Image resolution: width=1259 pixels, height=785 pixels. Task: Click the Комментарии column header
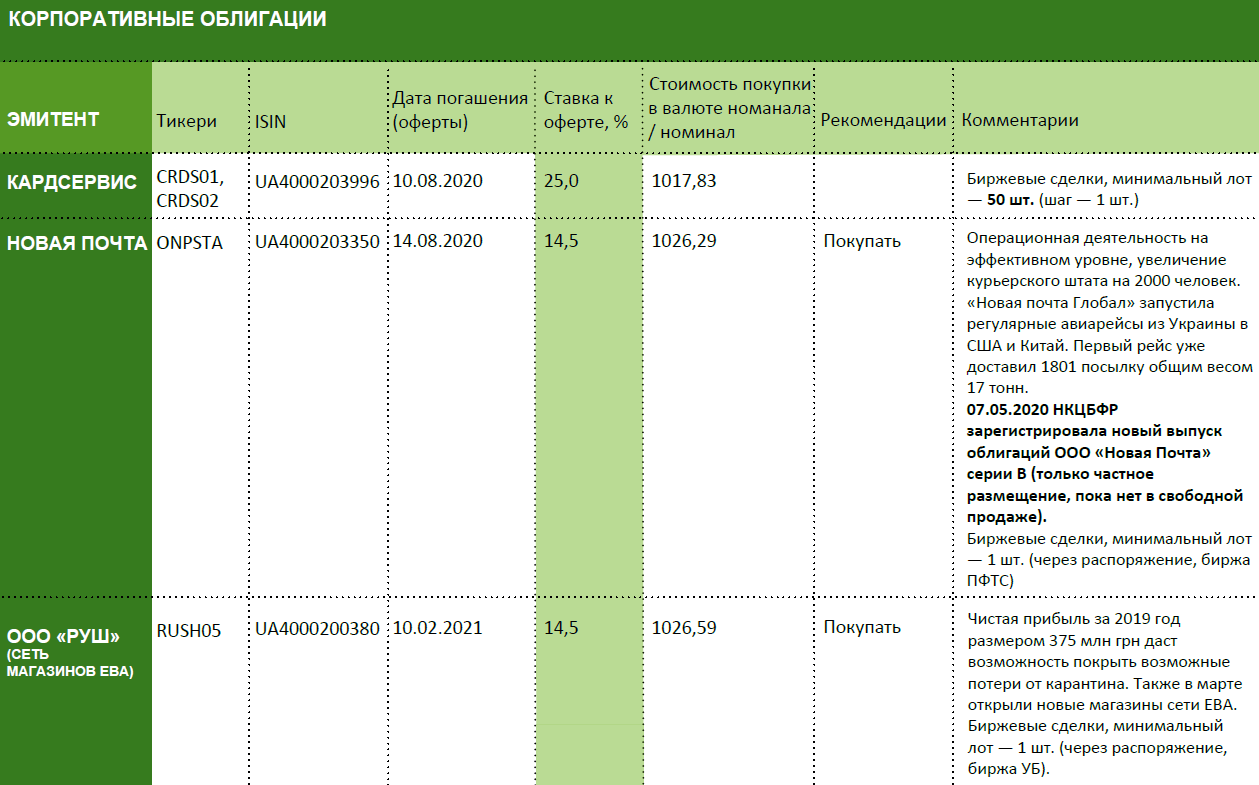(x=1020, y=121)
